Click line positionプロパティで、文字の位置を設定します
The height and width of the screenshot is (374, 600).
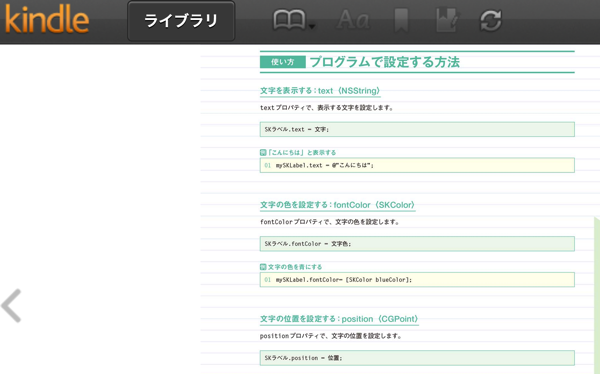click(x=331, y=336)
